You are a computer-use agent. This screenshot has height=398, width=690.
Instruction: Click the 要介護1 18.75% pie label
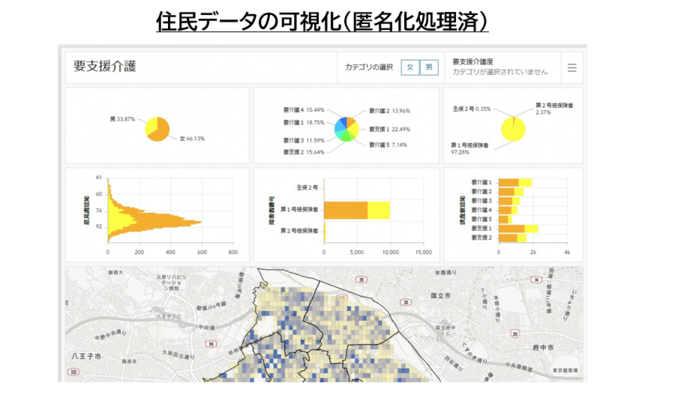point(304,123)
